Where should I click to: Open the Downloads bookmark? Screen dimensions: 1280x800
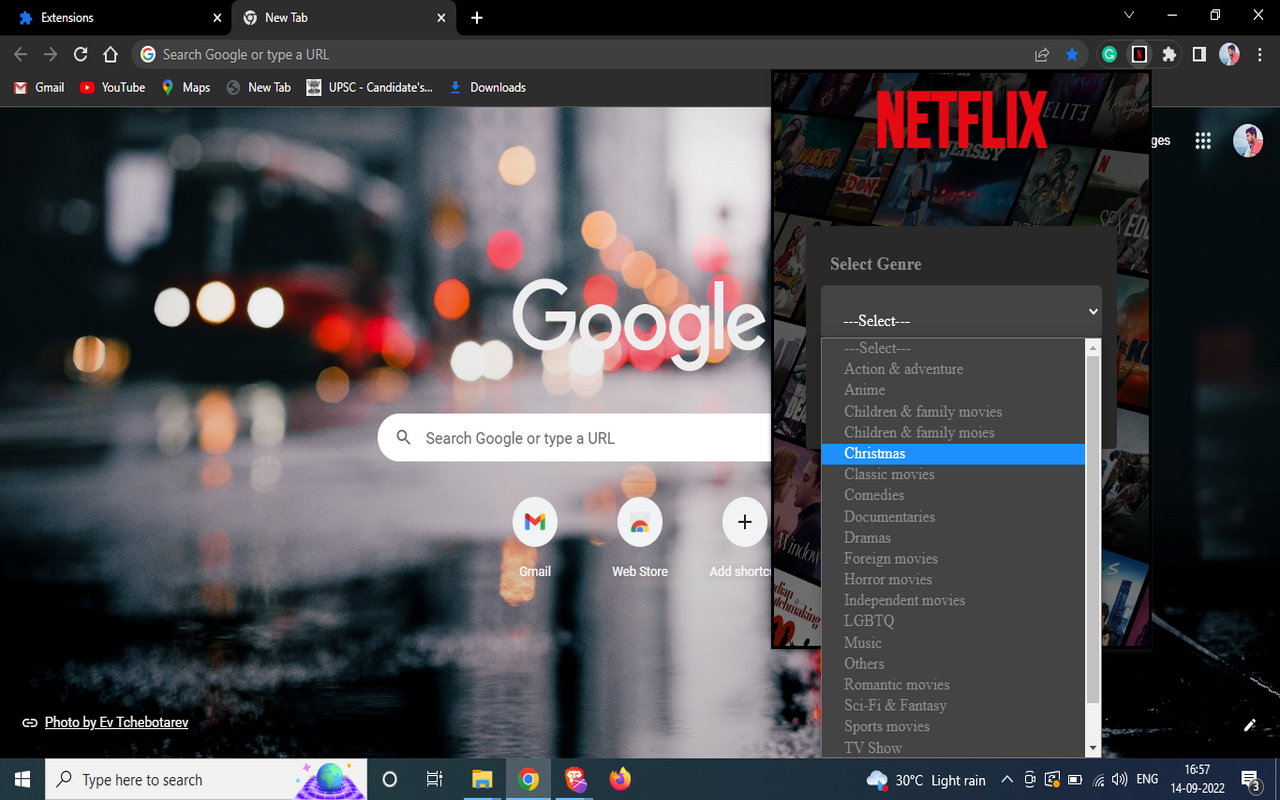tap(487, 87)
